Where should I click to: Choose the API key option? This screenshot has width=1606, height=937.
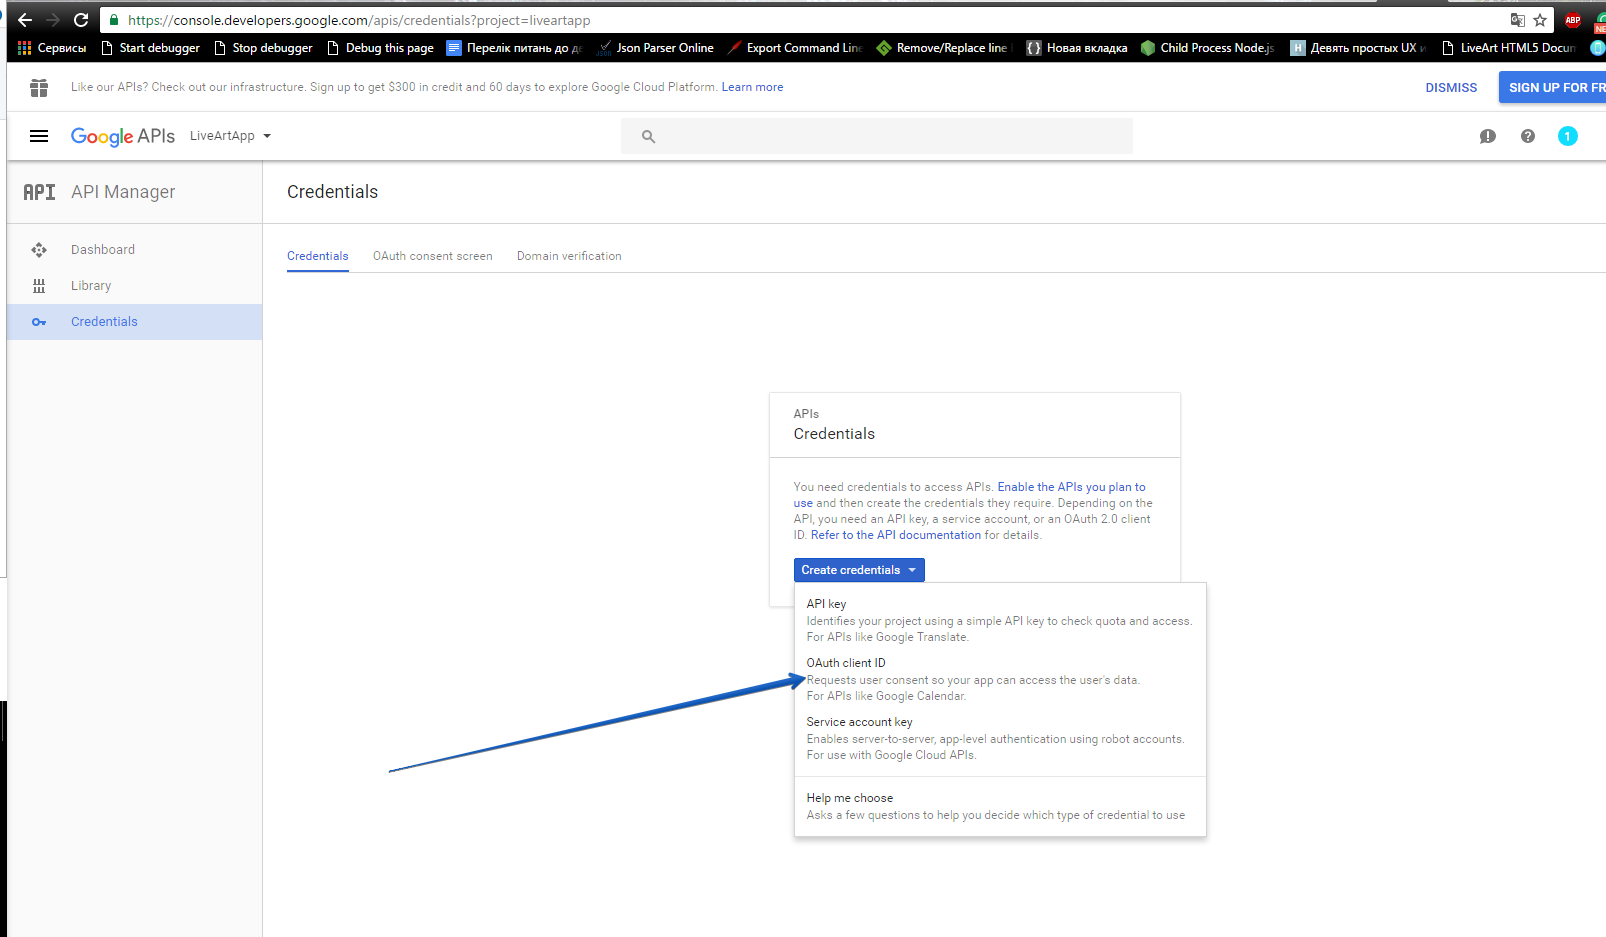pyautogui.click(x=1000, y=620)
